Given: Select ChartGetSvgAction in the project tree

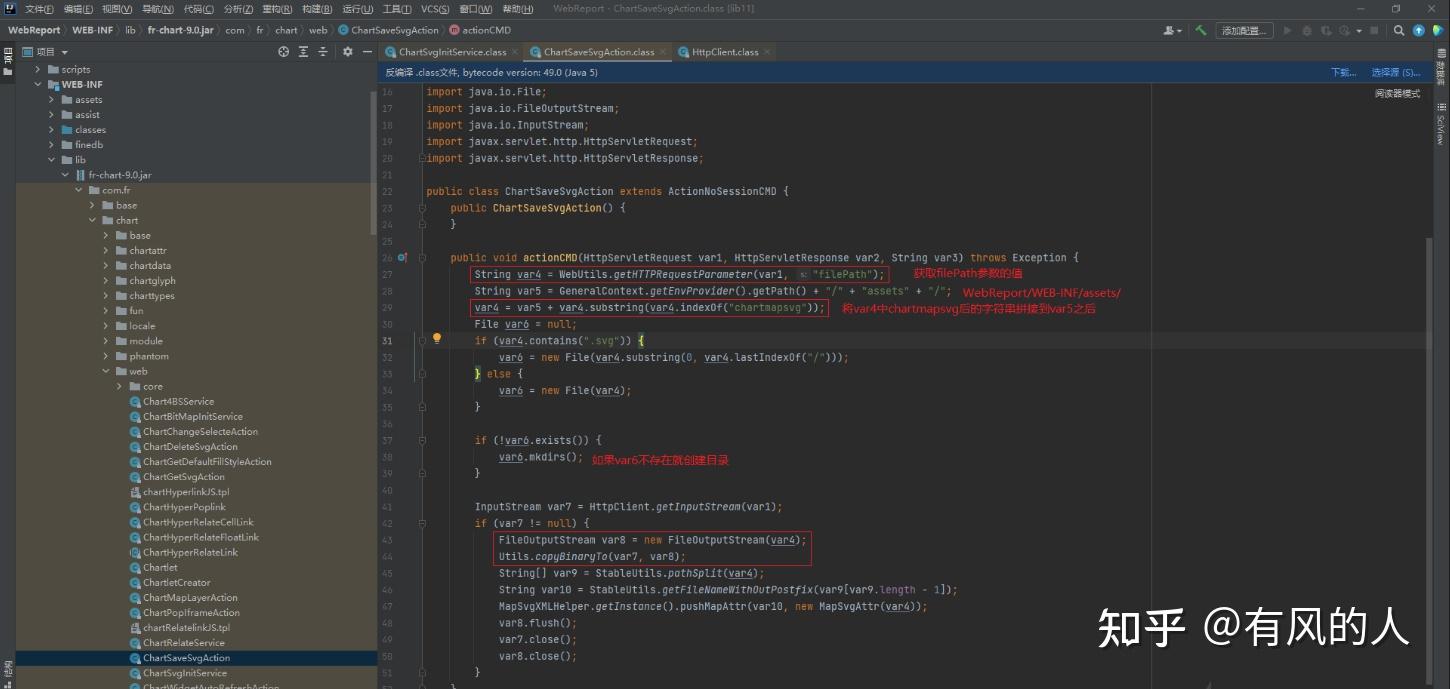Looking at the screenshot, I should pos(184,477).
